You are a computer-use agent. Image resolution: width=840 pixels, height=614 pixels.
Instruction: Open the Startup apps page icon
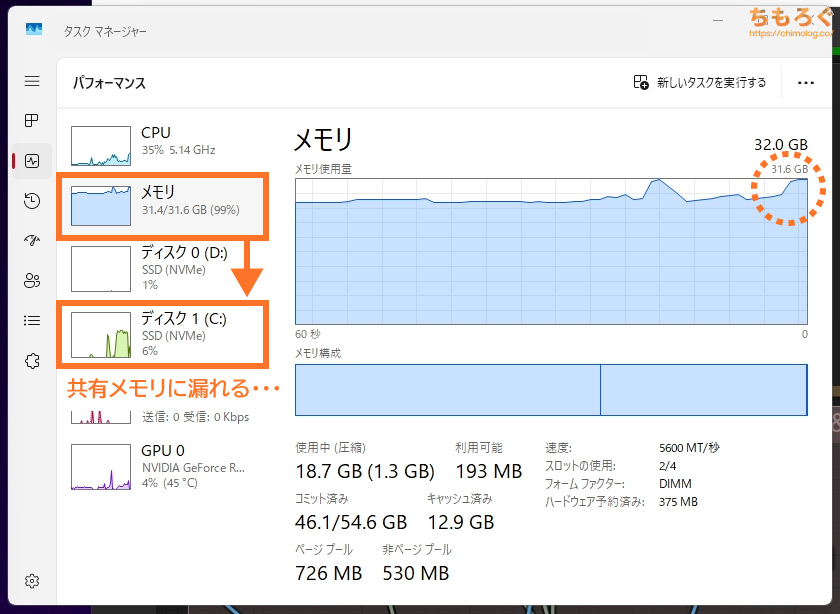point(32,241)
